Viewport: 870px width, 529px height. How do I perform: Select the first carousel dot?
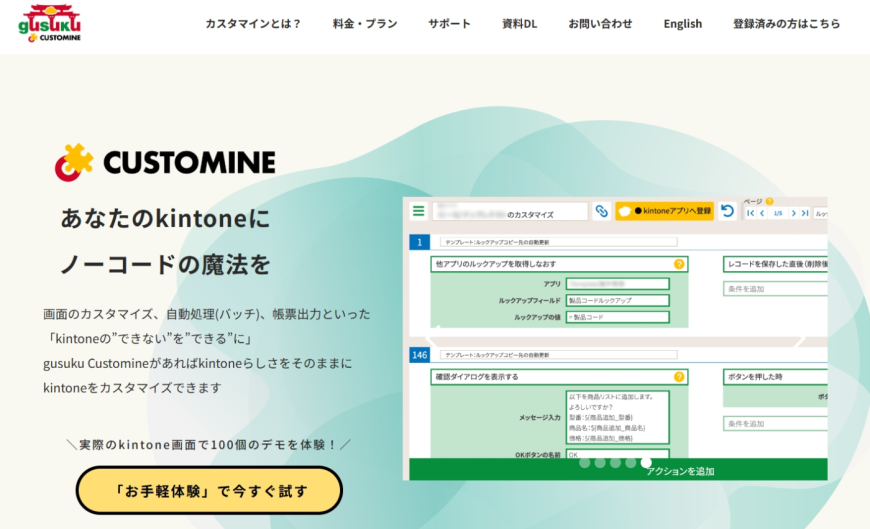point(584,463)
